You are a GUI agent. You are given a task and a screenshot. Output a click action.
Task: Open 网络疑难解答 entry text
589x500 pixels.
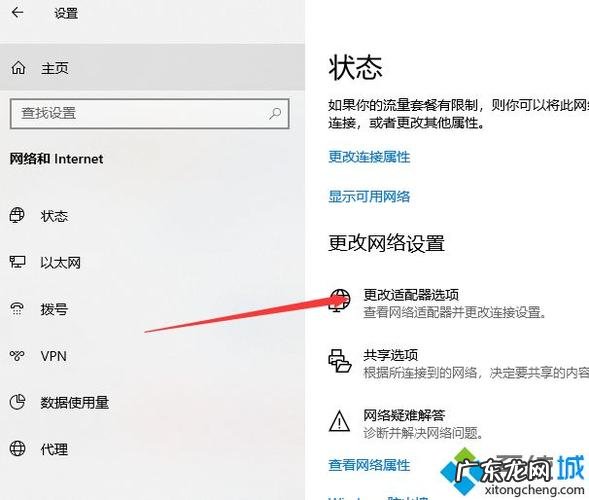404,415
